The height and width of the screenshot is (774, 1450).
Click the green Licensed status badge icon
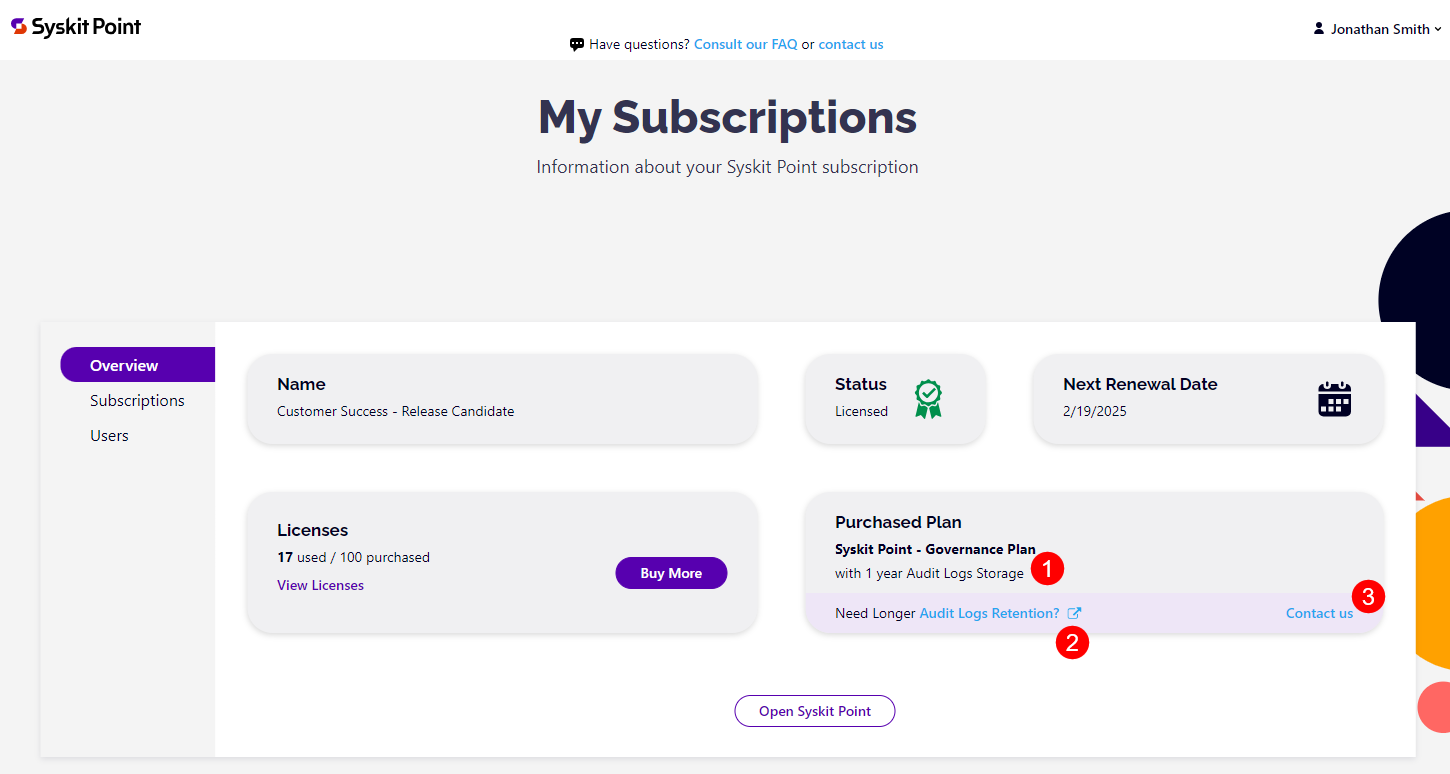(927, 399)
